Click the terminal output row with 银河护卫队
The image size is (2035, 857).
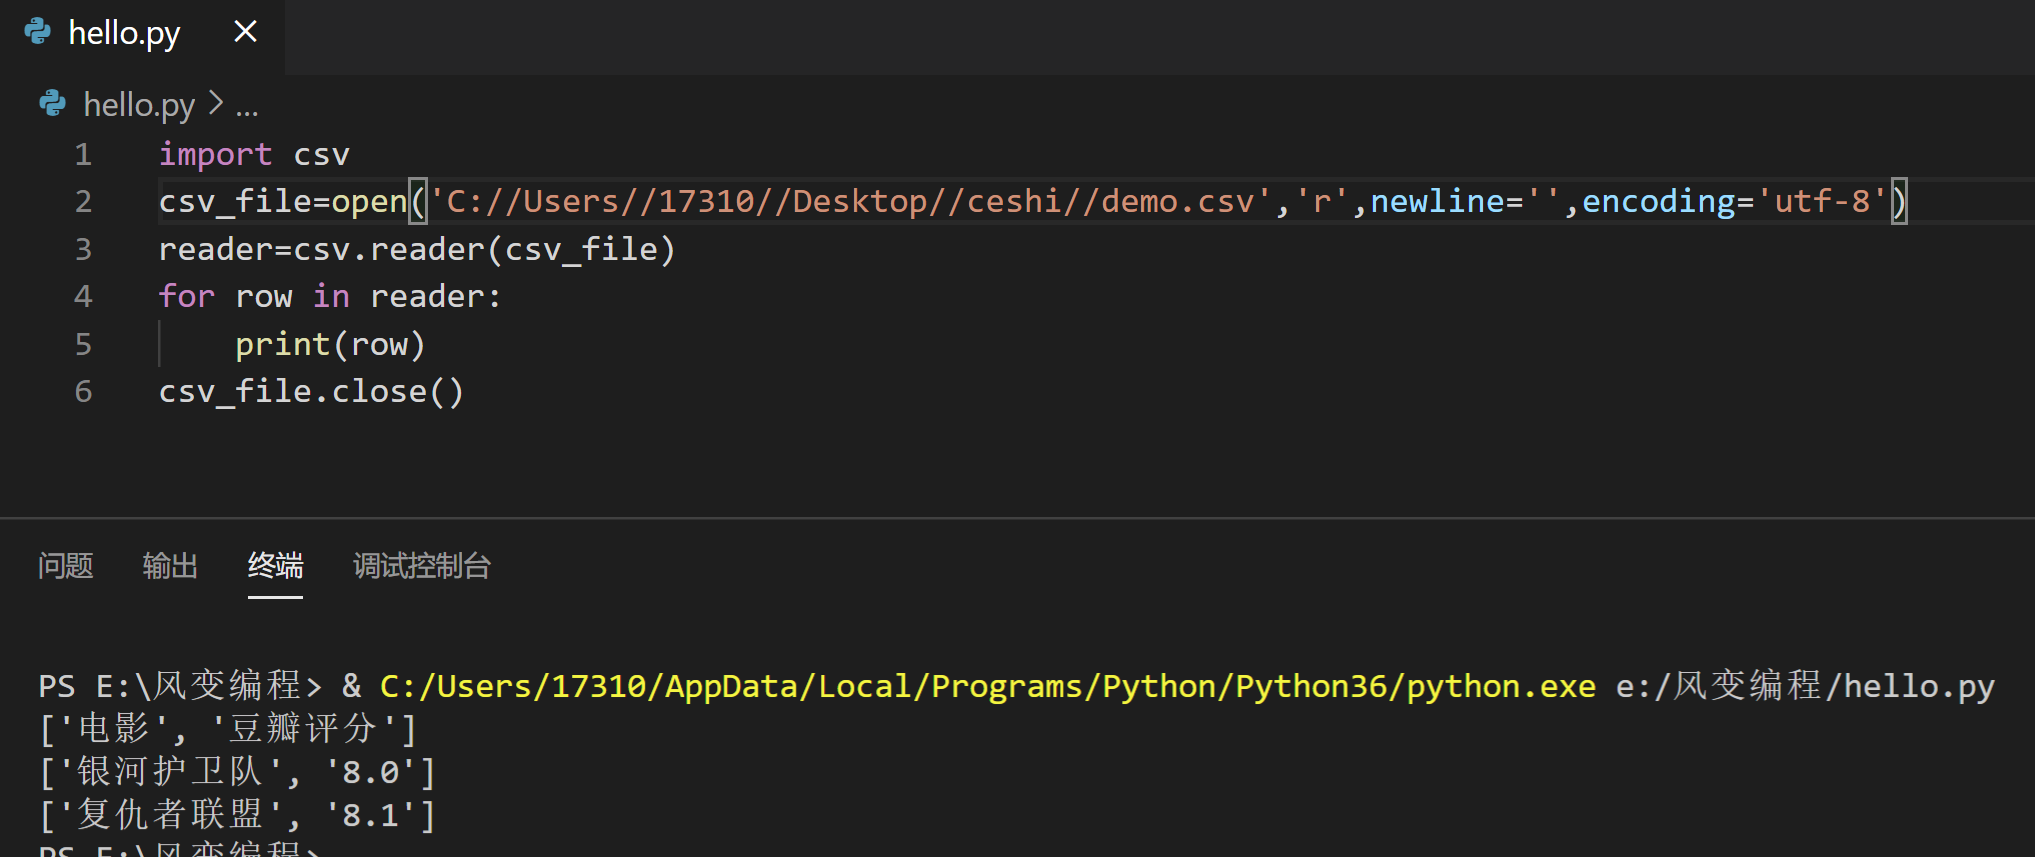[x=237, y=772]
